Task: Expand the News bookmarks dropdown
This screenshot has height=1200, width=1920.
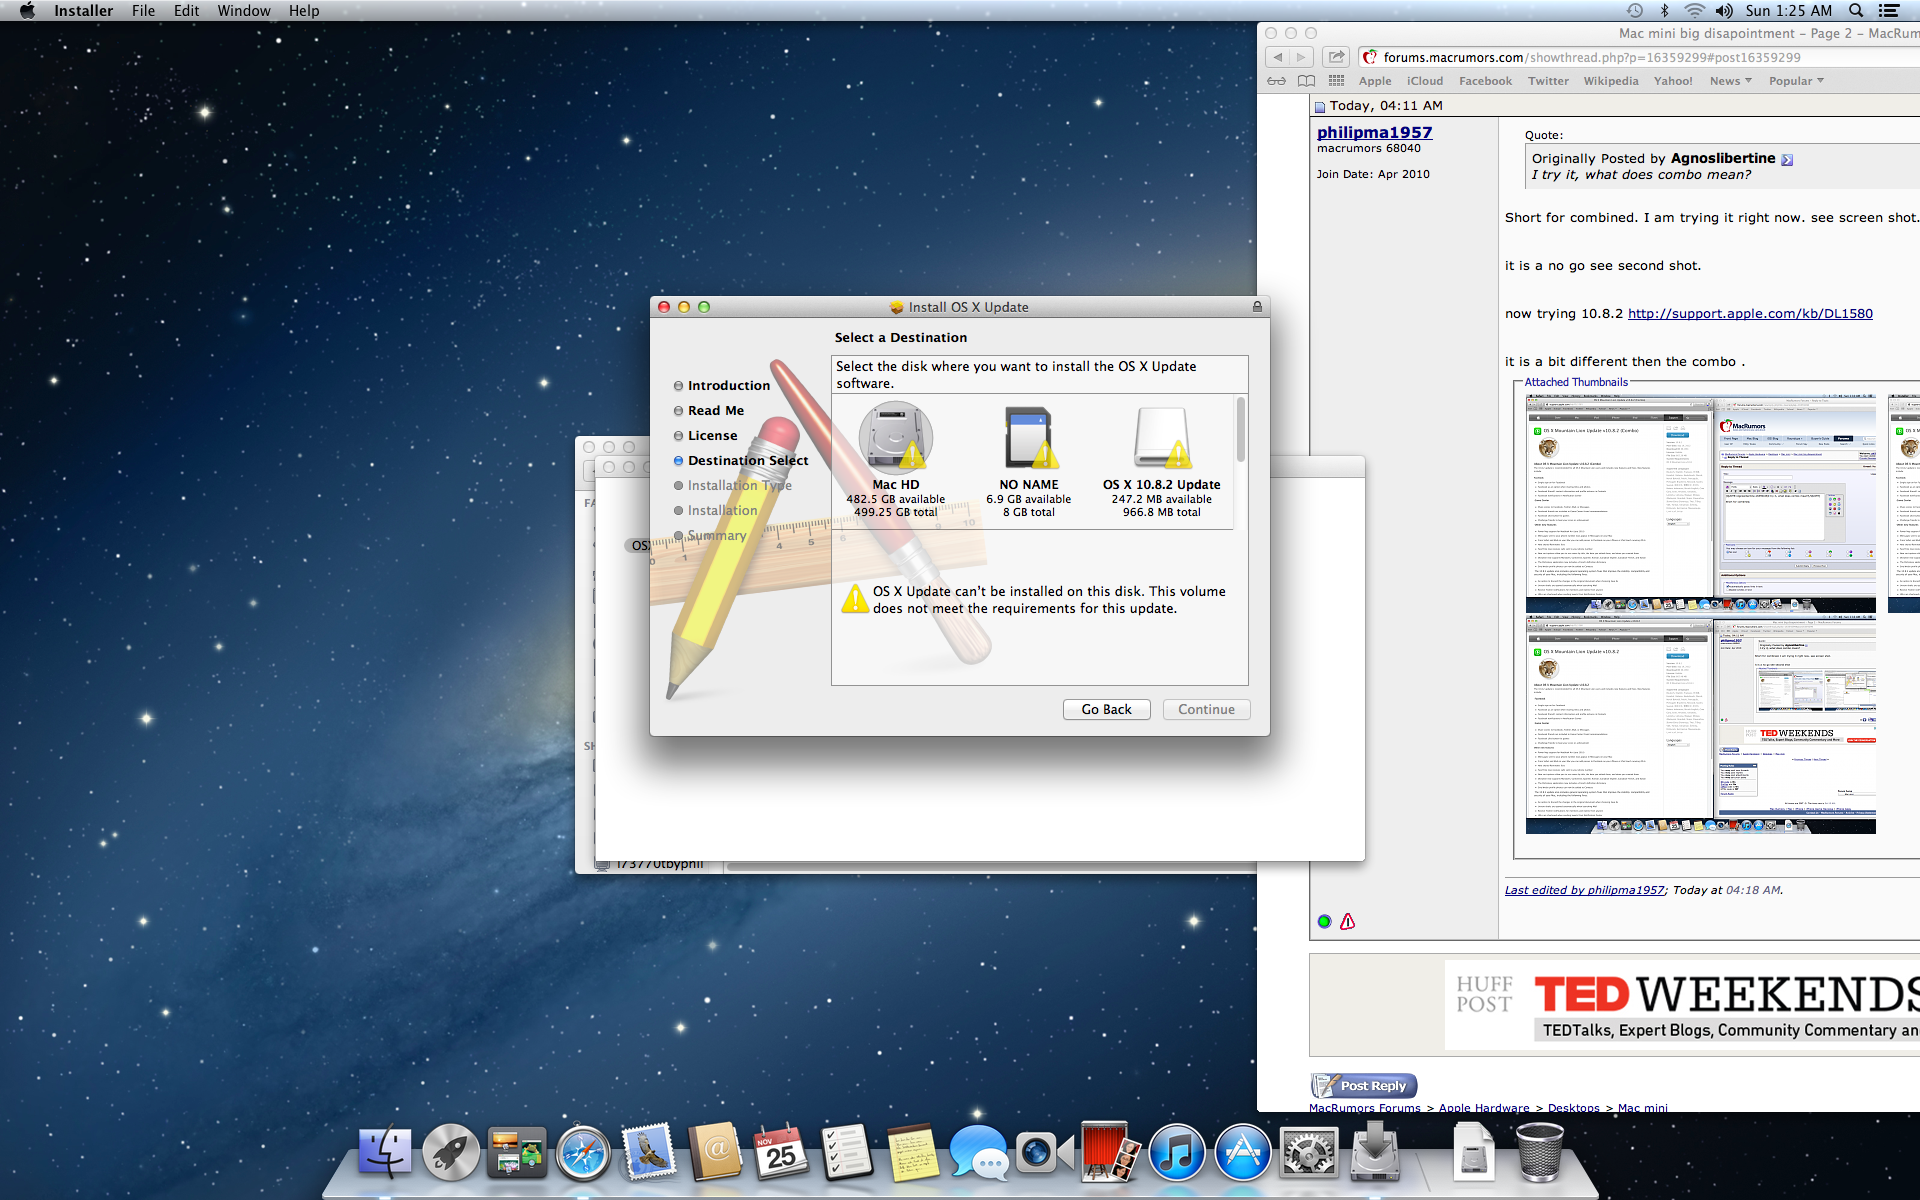Action: 1731,81
